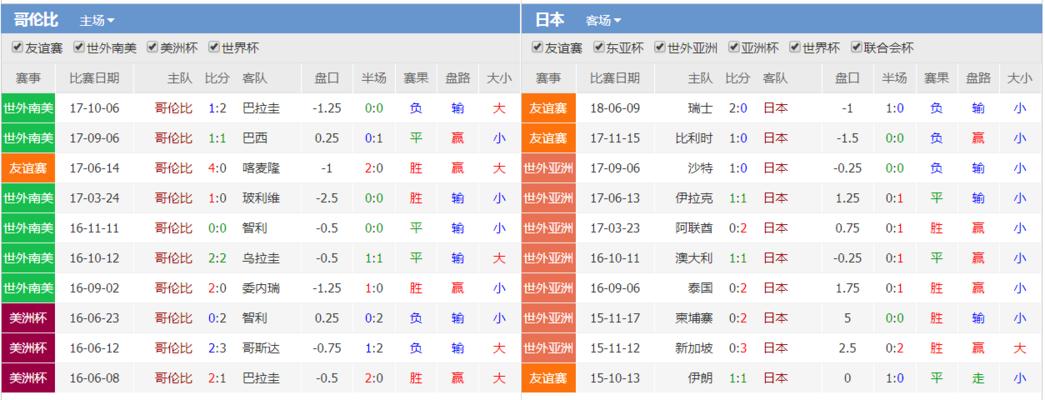Click home team 比利时
This screenshot has height=400, width=1045.
[x=694, y=138]
